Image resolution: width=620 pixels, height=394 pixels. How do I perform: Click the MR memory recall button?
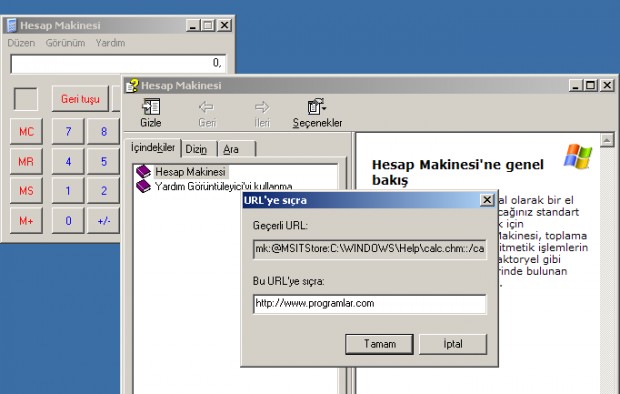click(26, 161)
